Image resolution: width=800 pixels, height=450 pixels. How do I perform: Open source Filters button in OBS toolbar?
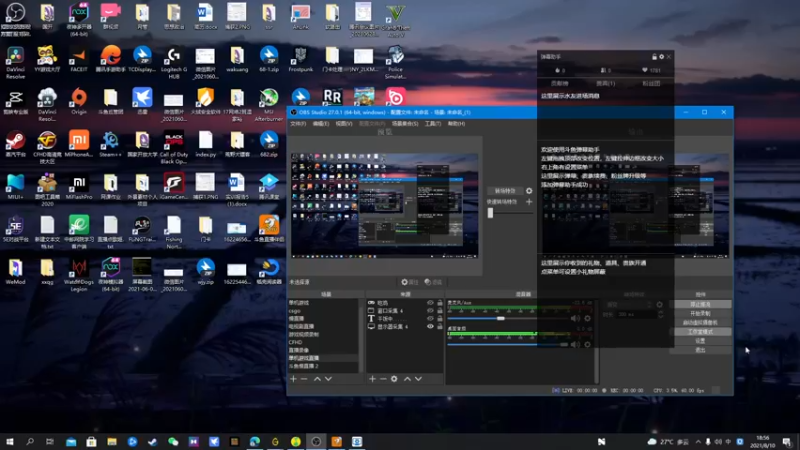click(x=433, y=282)
